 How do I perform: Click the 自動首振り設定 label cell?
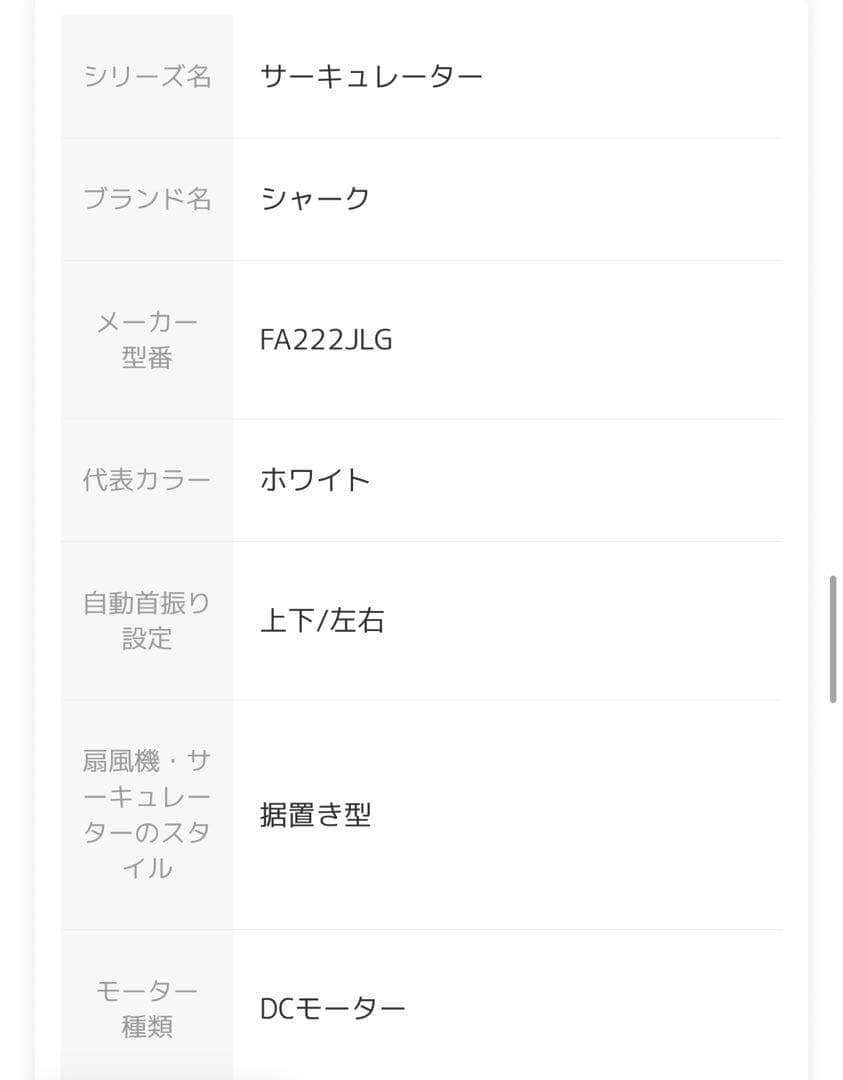click(x=147, y=621)
